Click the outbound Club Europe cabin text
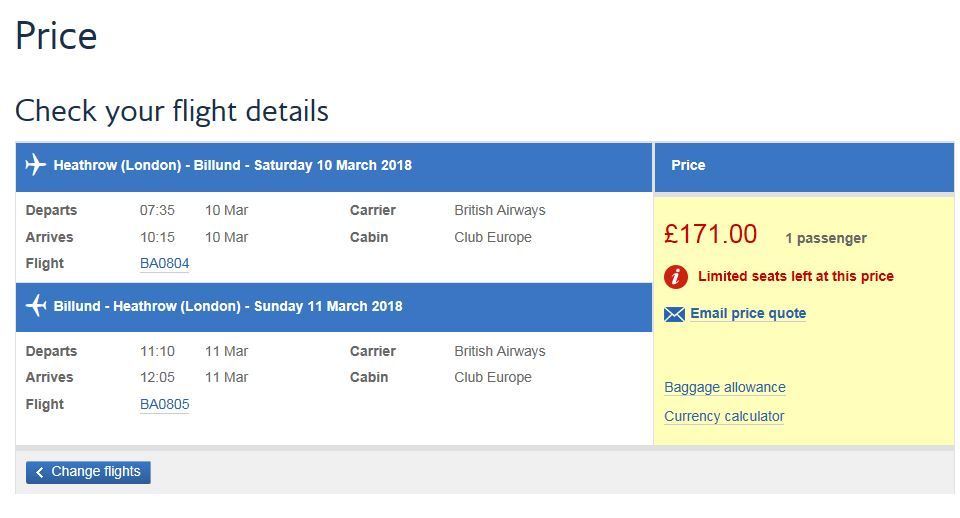The height and width of the screenshot is (518, 960). click(492, 237)
